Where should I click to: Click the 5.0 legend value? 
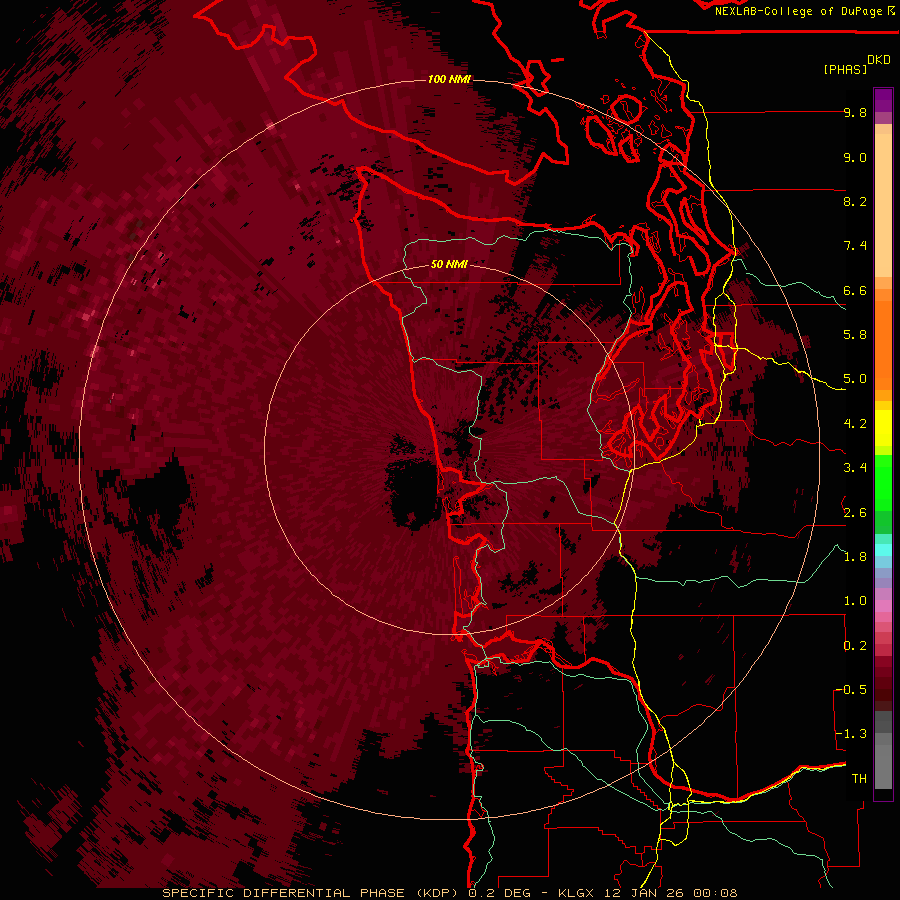pyautogui.click(x=855, y=379)
